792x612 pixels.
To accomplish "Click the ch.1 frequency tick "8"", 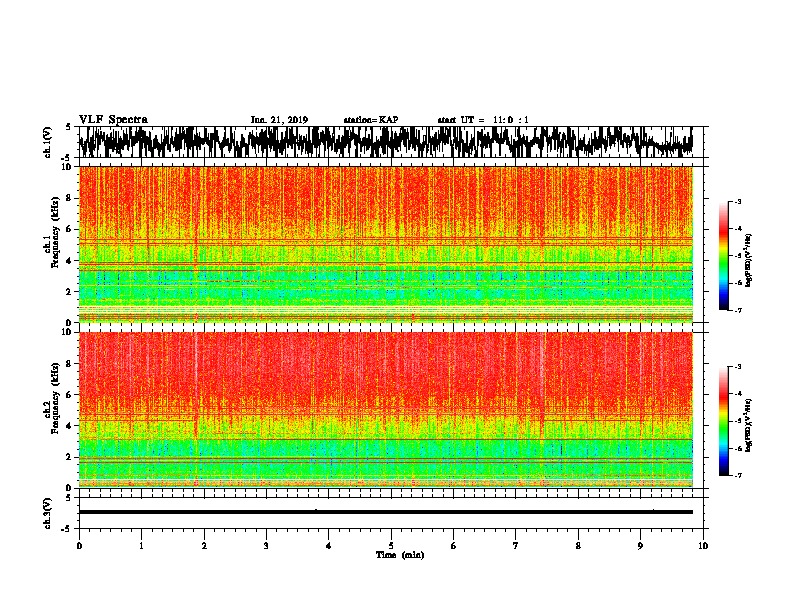I will [70, 198].
